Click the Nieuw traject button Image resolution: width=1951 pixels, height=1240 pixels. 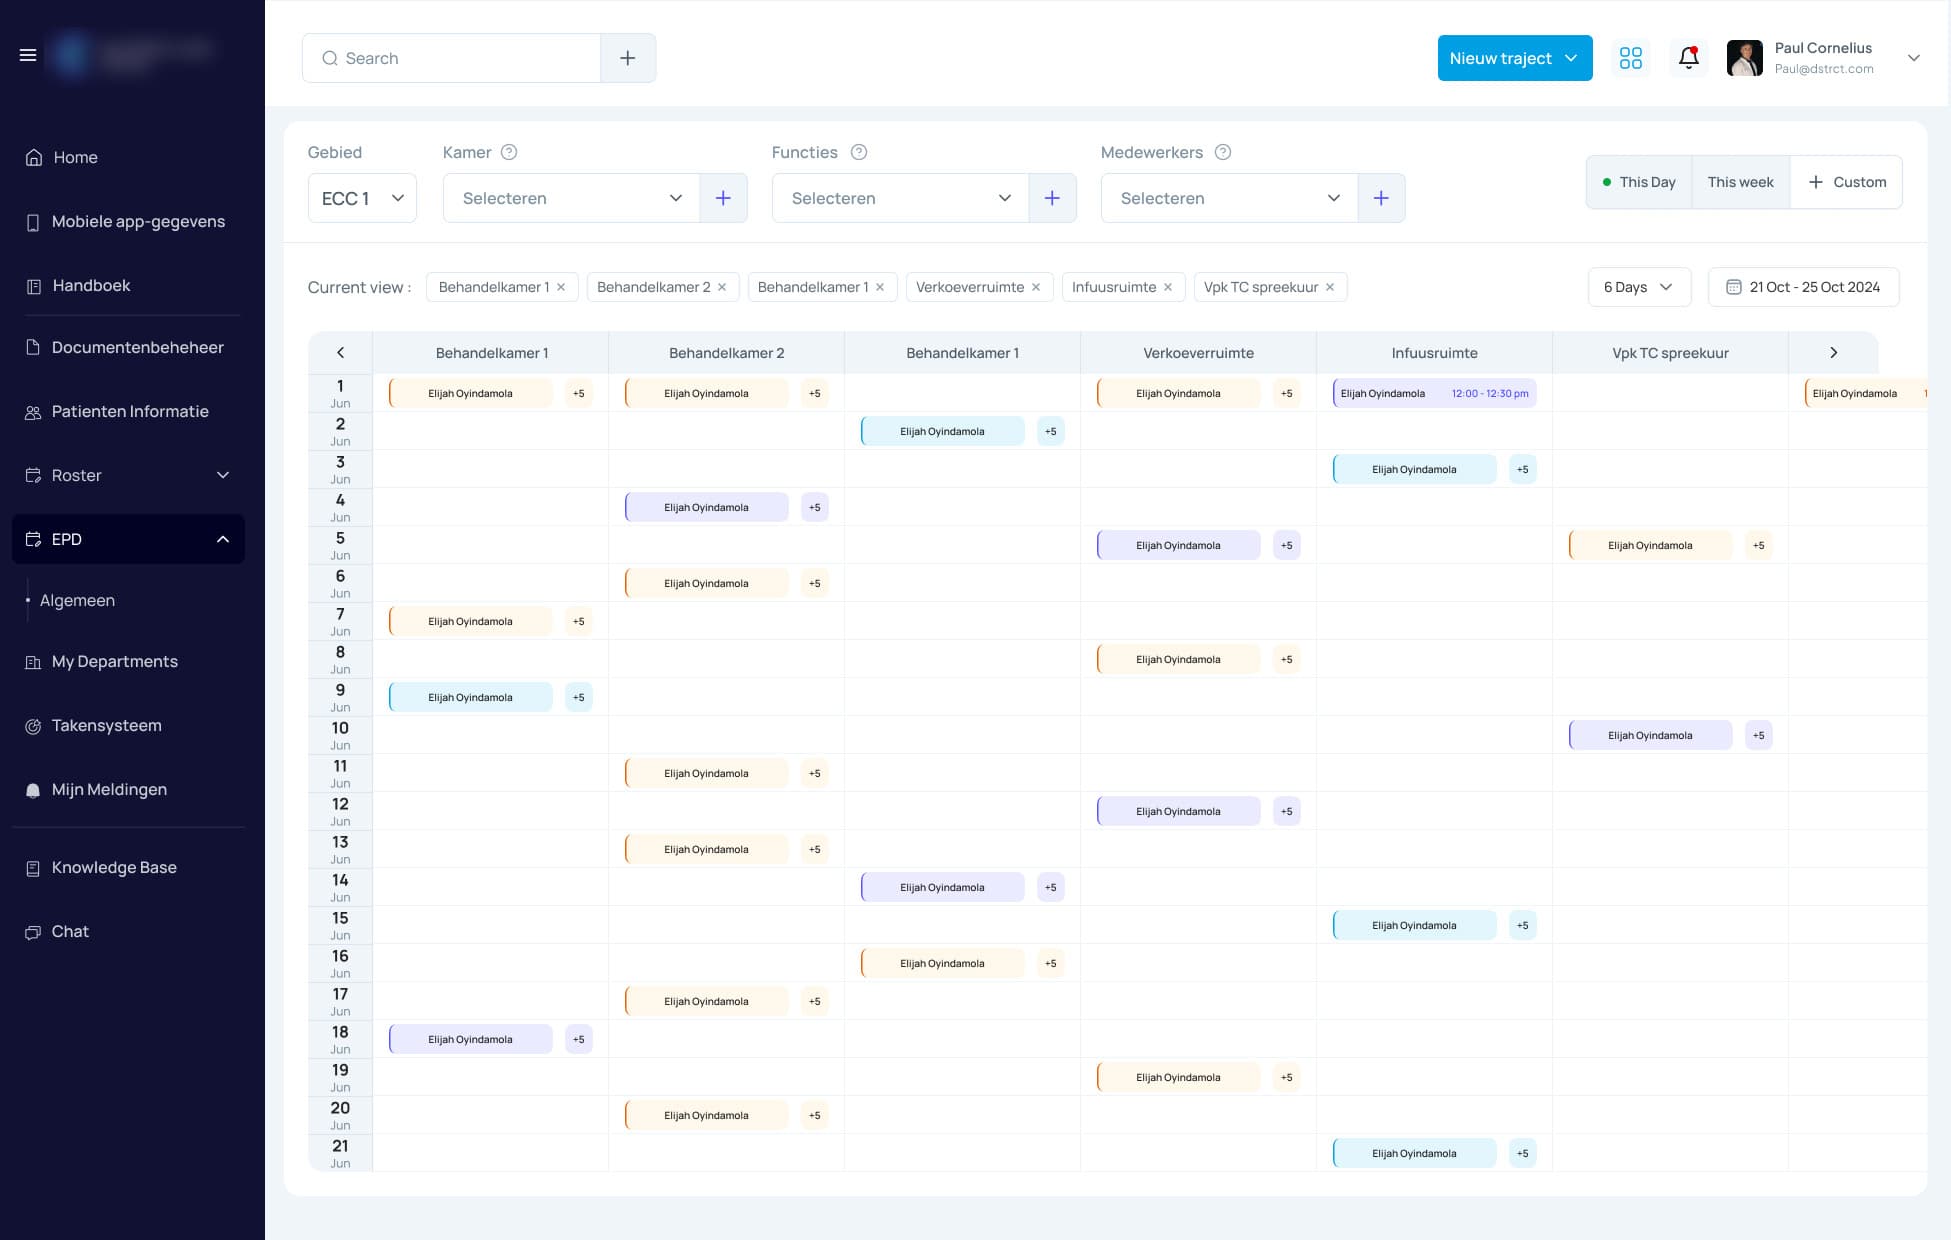[x=1513, y=58]
